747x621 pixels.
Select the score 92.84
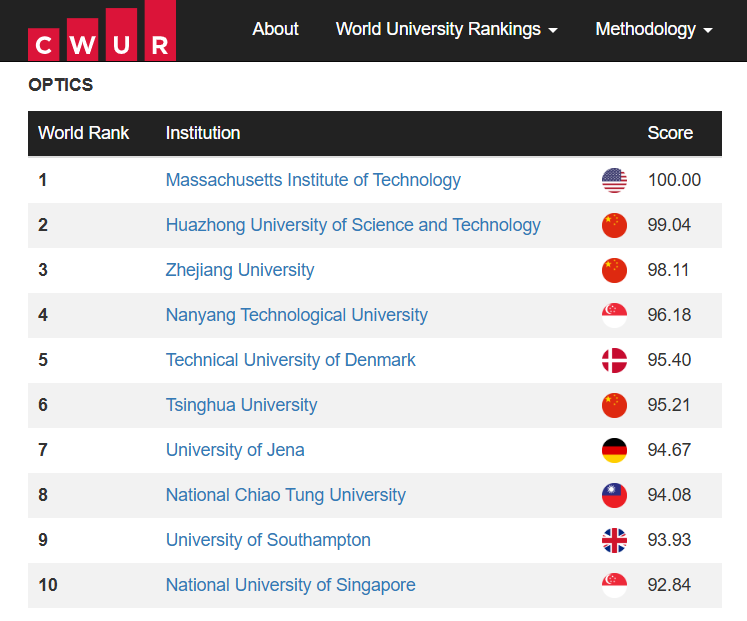(669, 585)
